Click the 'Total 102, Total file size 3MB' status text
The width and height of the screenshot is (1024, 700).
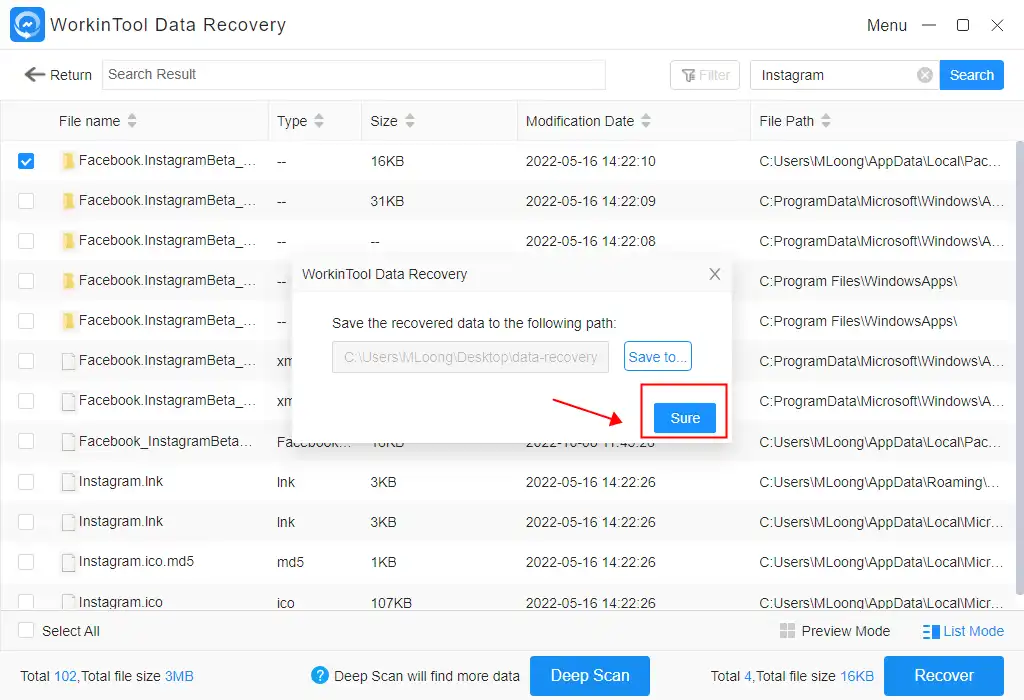[x=107, y=676]
